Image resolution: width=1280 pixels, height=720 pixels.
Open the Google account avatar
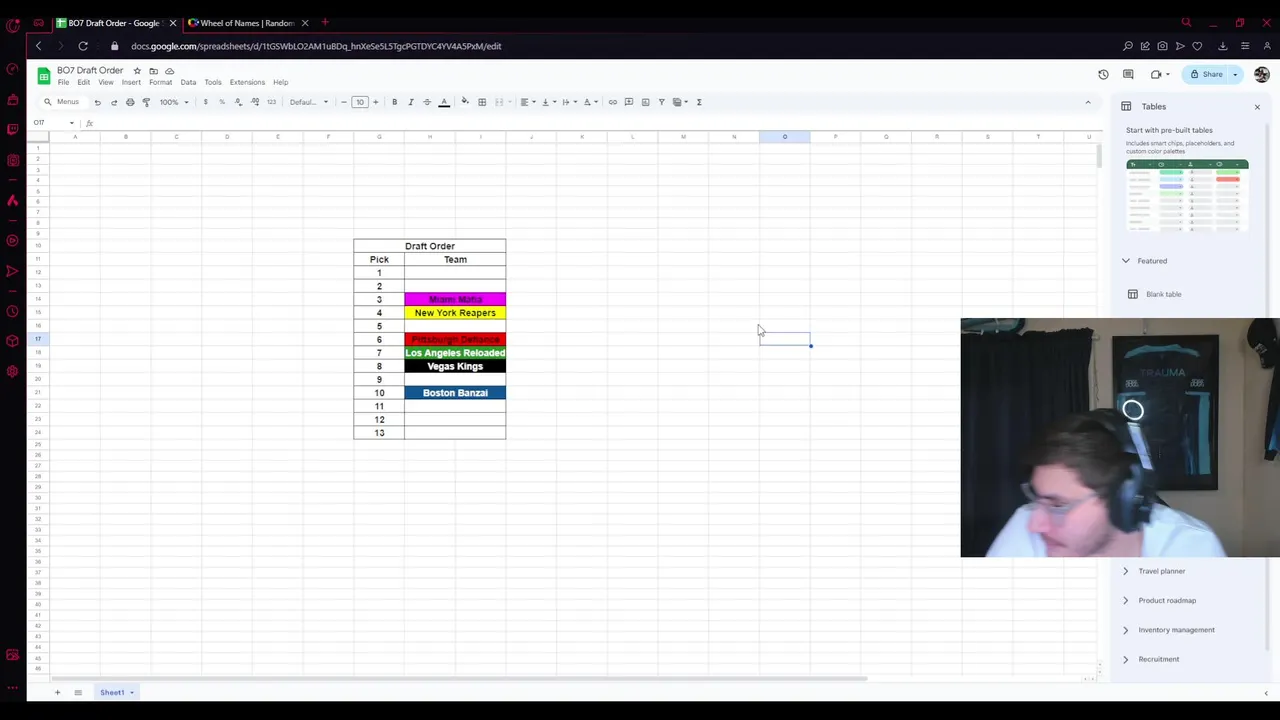(1262, 74)
